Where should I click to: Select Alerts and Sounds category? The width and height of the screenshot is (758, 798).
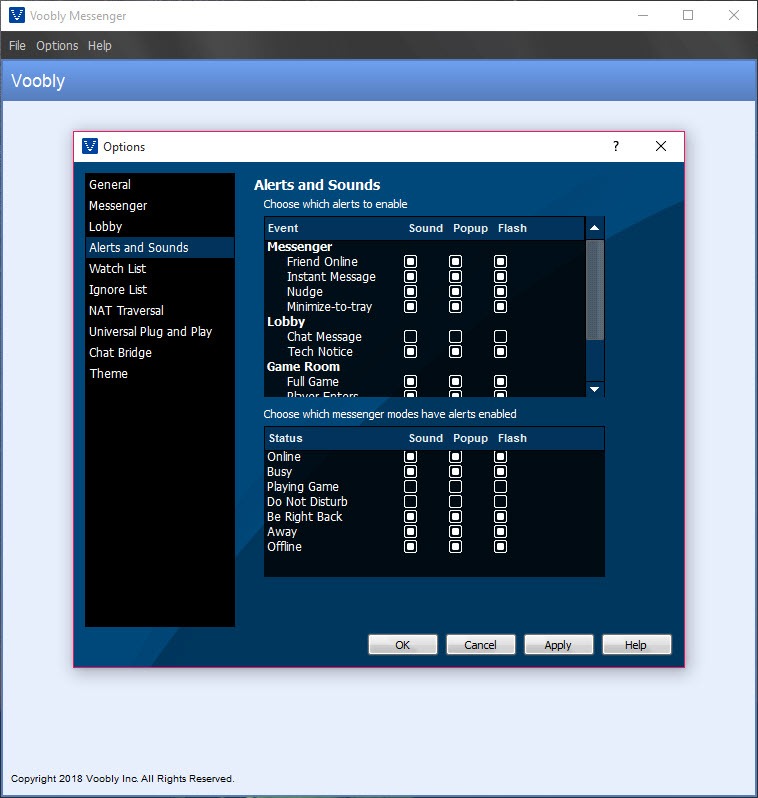(160, 247)
